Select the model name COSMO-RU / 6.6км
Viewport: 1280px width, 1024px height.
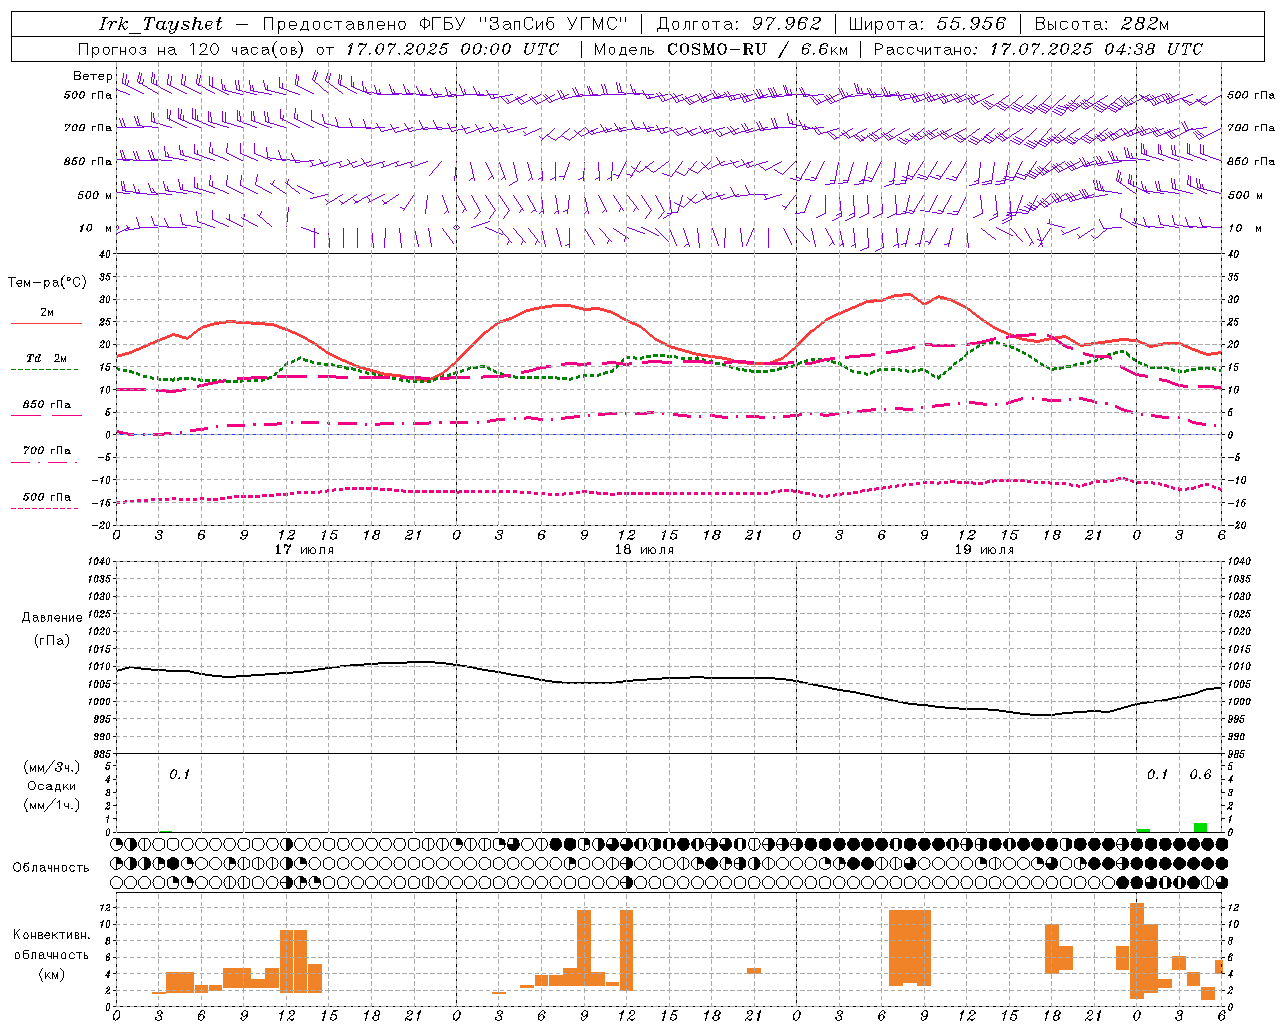pos(758,49)
